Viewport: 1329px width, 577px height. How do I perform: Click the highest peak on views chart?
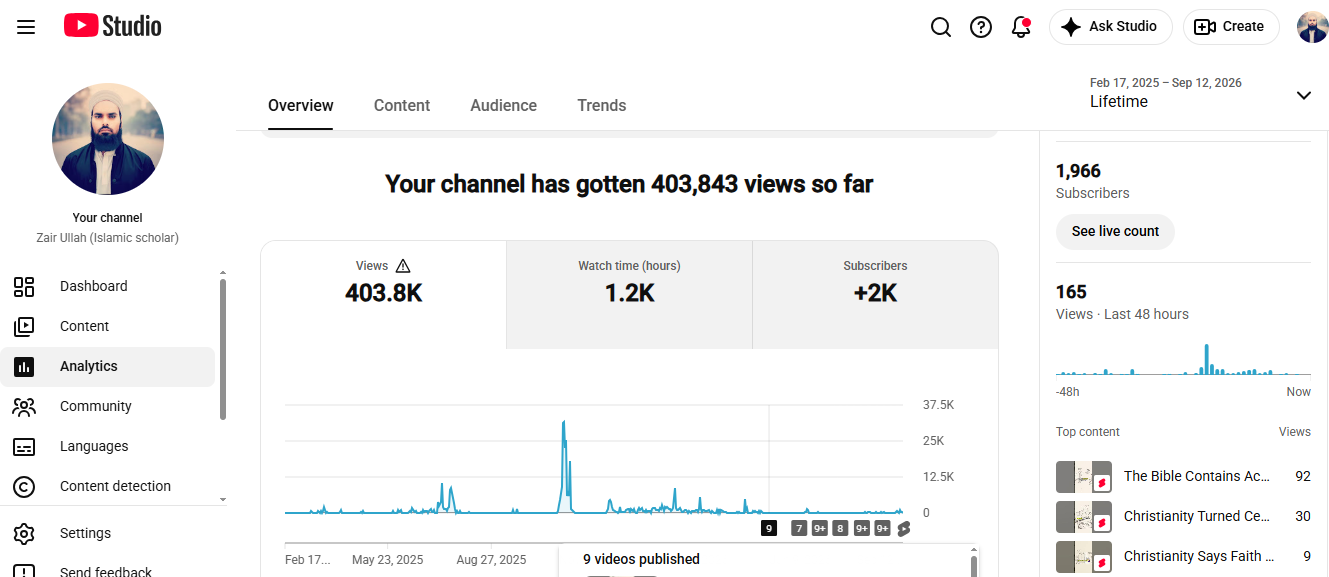tap(564, 423)
